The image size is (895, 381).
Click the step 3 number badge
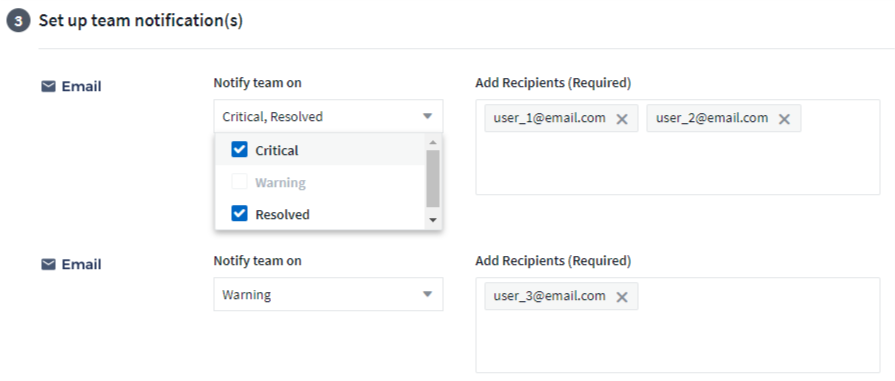tap(18, 21)
